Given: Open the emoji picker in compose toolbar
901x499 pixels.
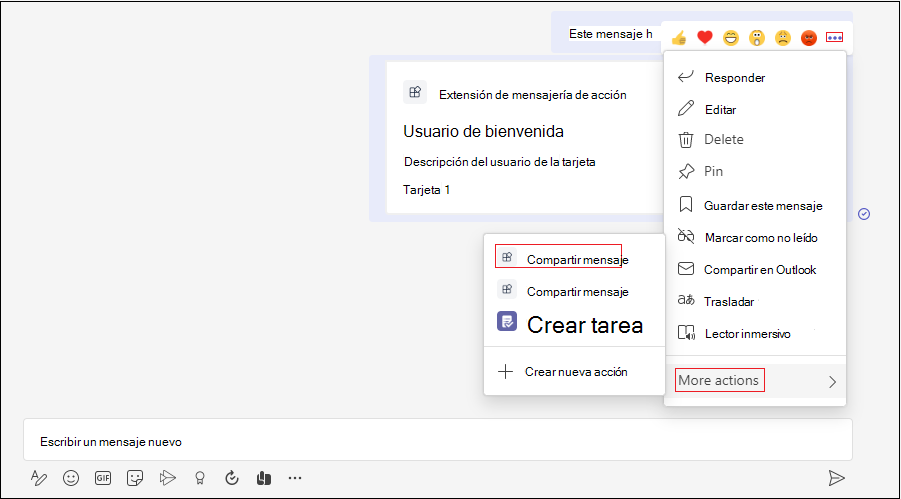Looking at the screenshot, I should [x=71, y=478].
